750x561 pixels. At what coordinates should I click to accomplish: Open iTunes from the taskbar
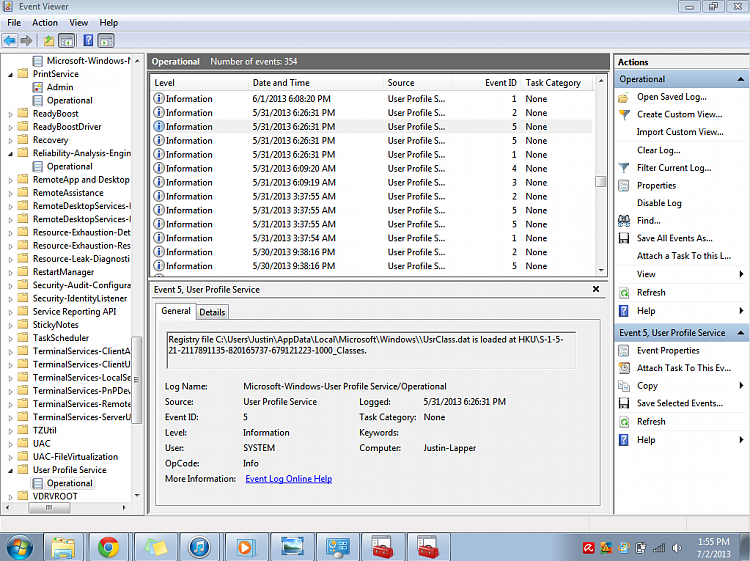pos(199,547)
